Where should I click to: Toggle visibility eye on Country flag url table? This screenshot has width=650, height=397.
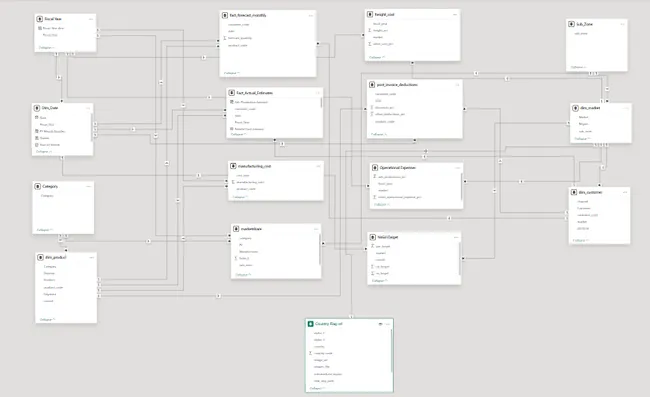point(381,324)
